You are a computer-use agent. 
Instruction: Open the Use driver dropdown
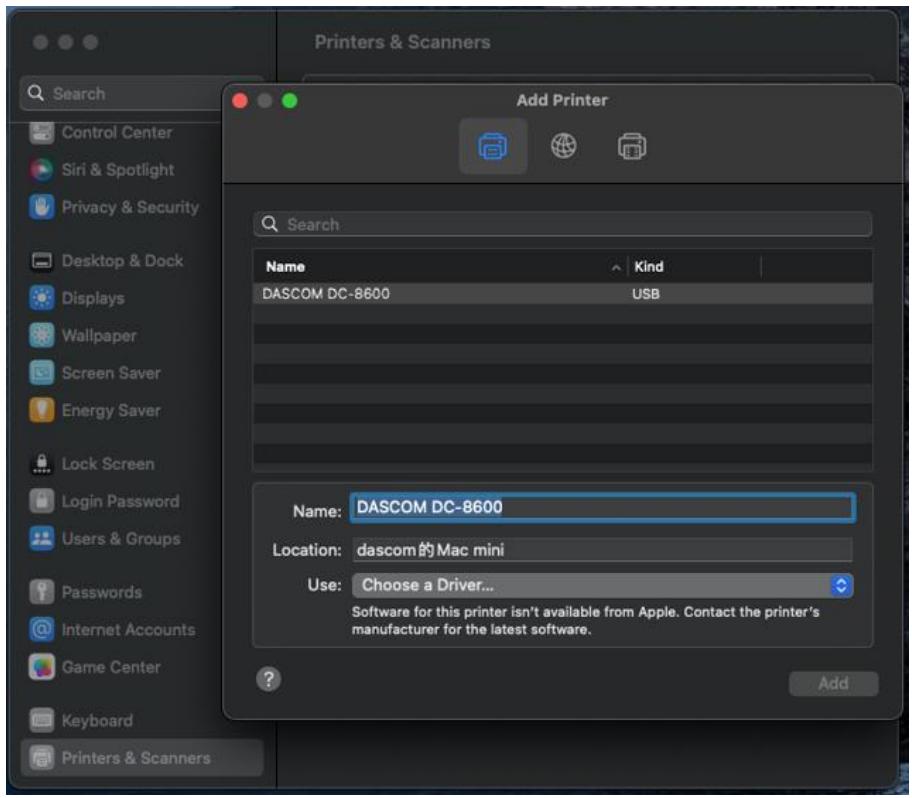602,585
